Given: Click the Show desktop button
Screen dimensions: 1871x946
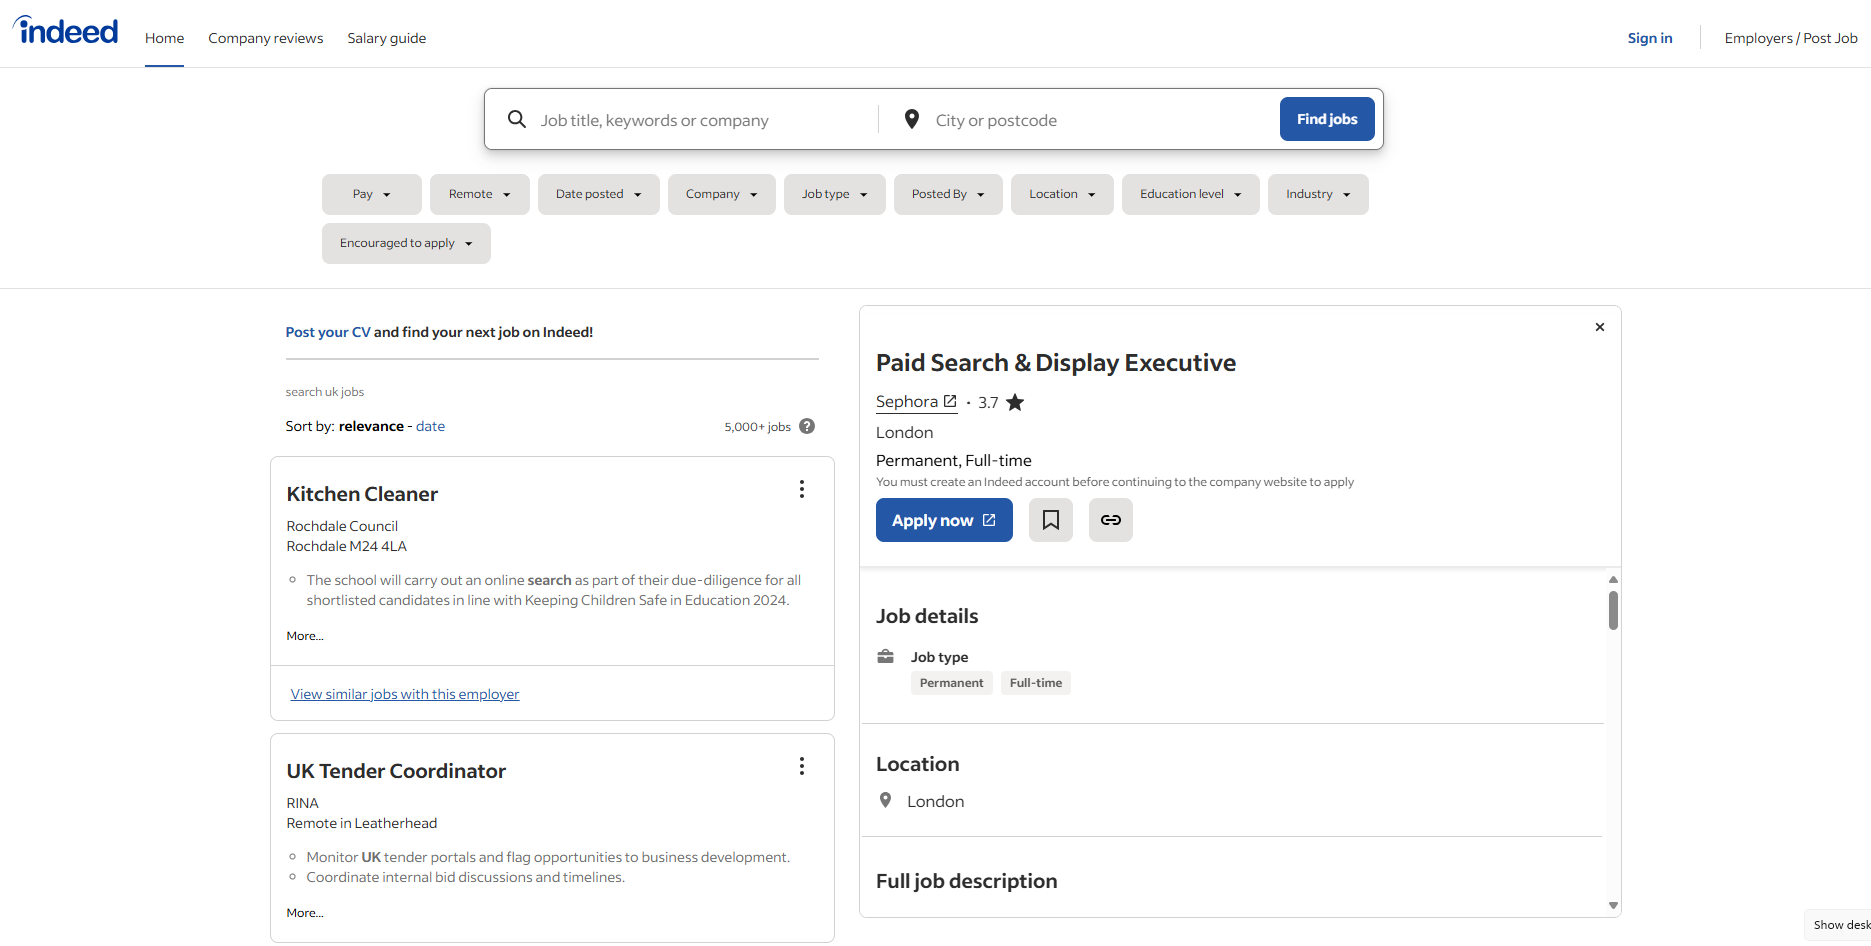Looking at the screenshot, I should coord(1838,925).
